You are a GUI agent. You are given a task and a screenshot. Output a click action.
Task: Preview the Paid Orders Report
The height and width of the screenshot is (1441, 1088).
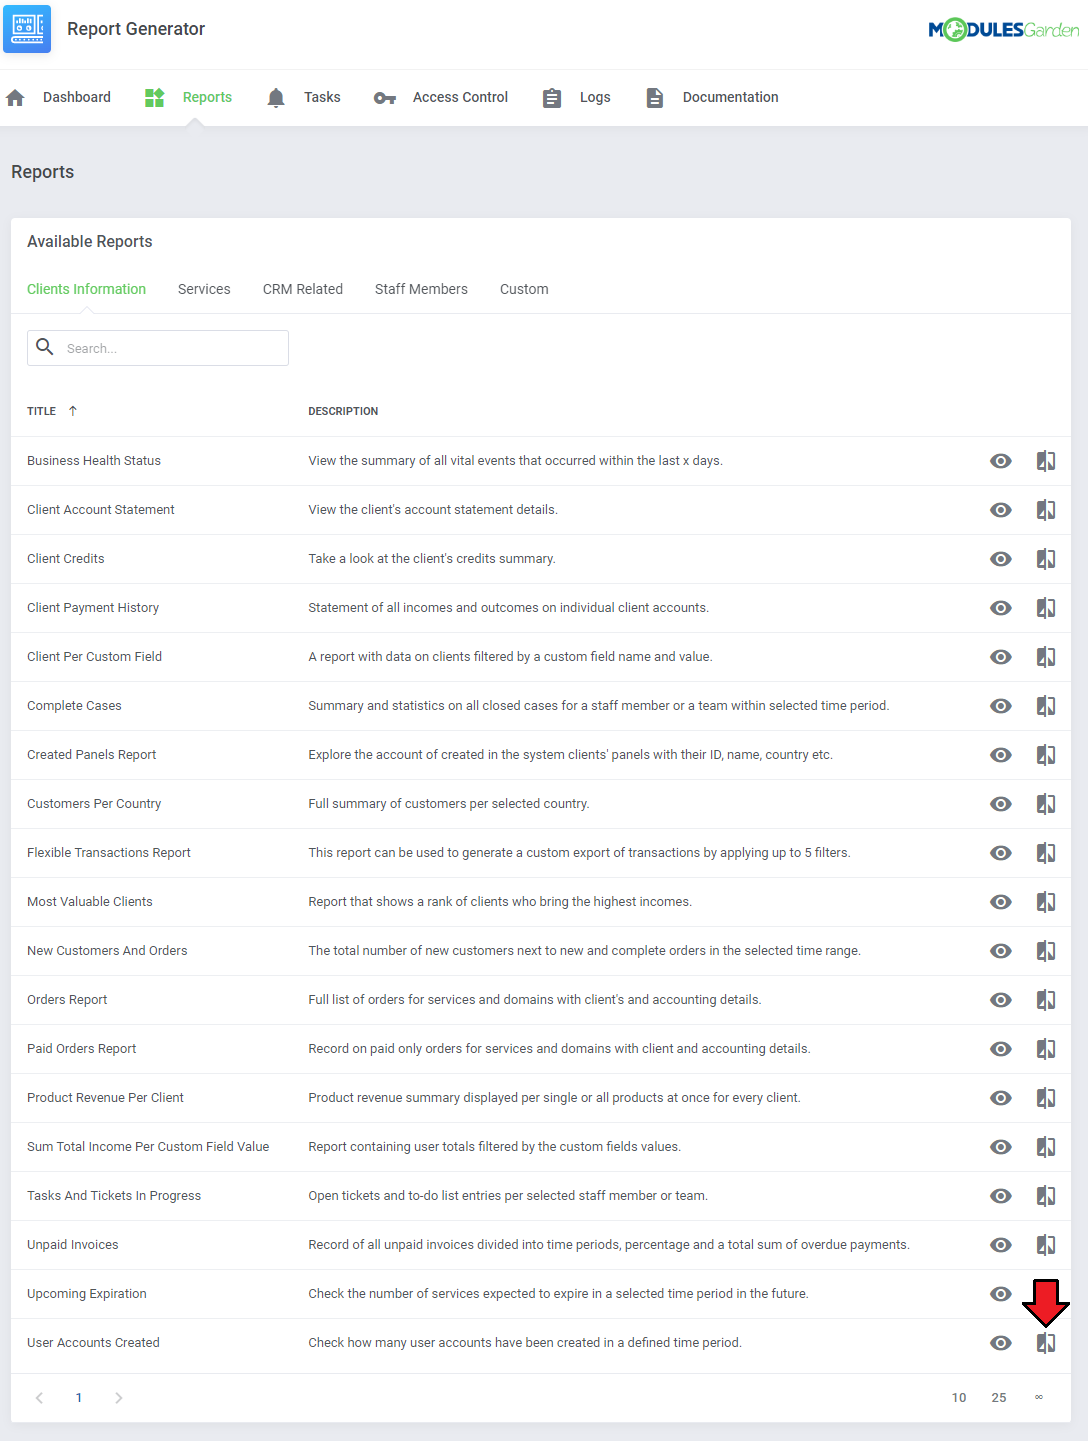pos(1001,1049)
